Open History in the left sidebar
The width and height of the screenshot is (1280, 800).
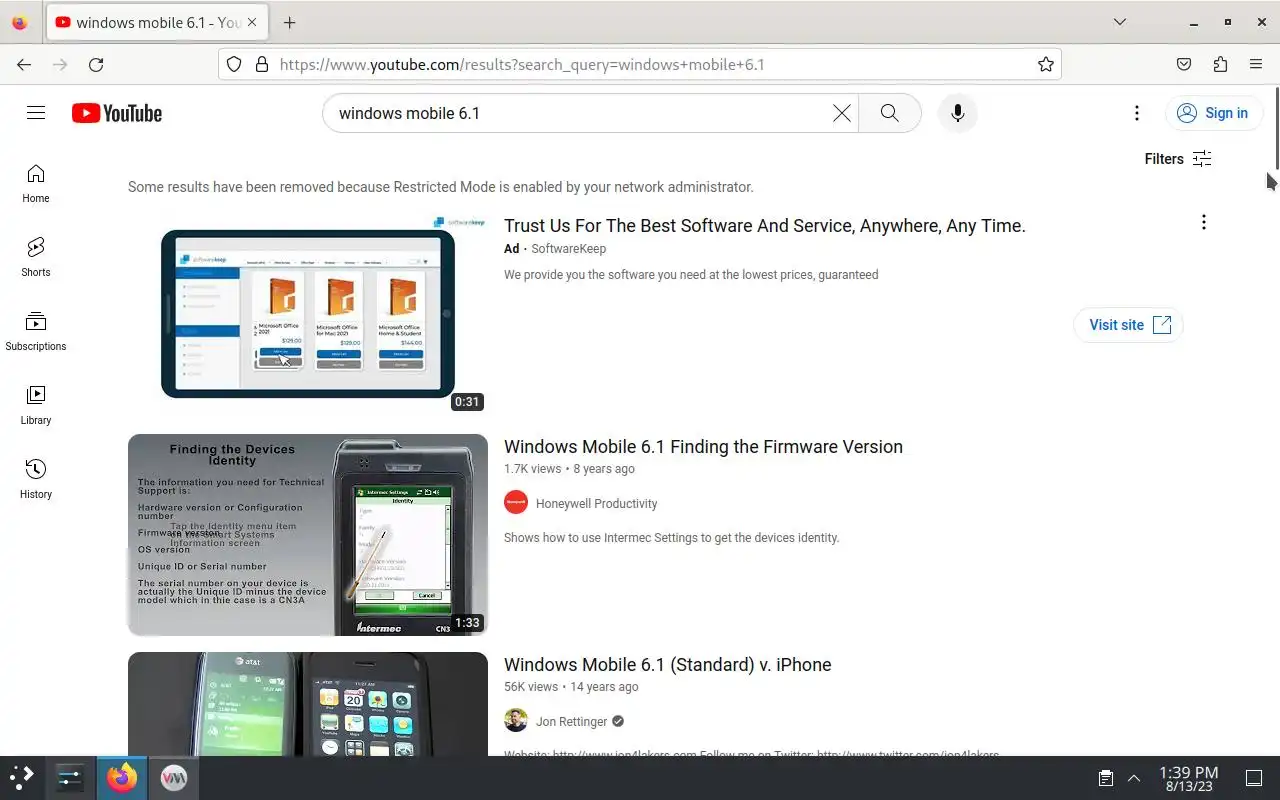36,480
